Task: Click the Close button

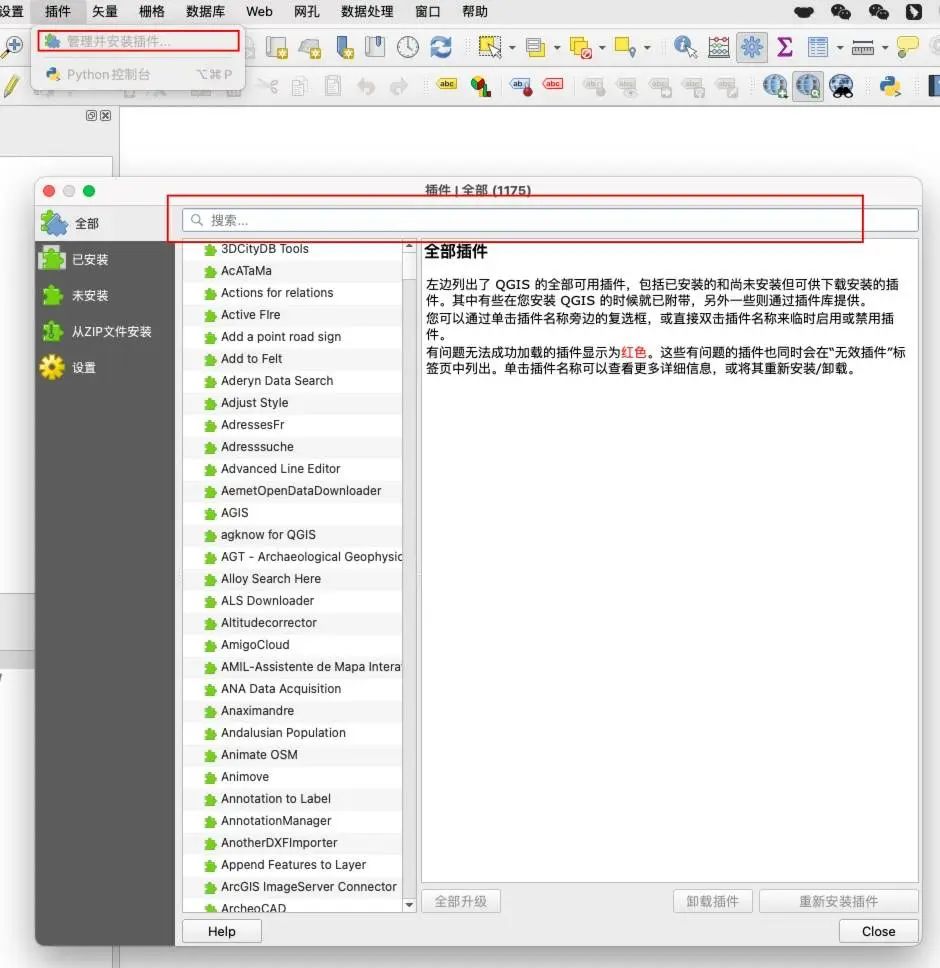Action: point(878,931)
